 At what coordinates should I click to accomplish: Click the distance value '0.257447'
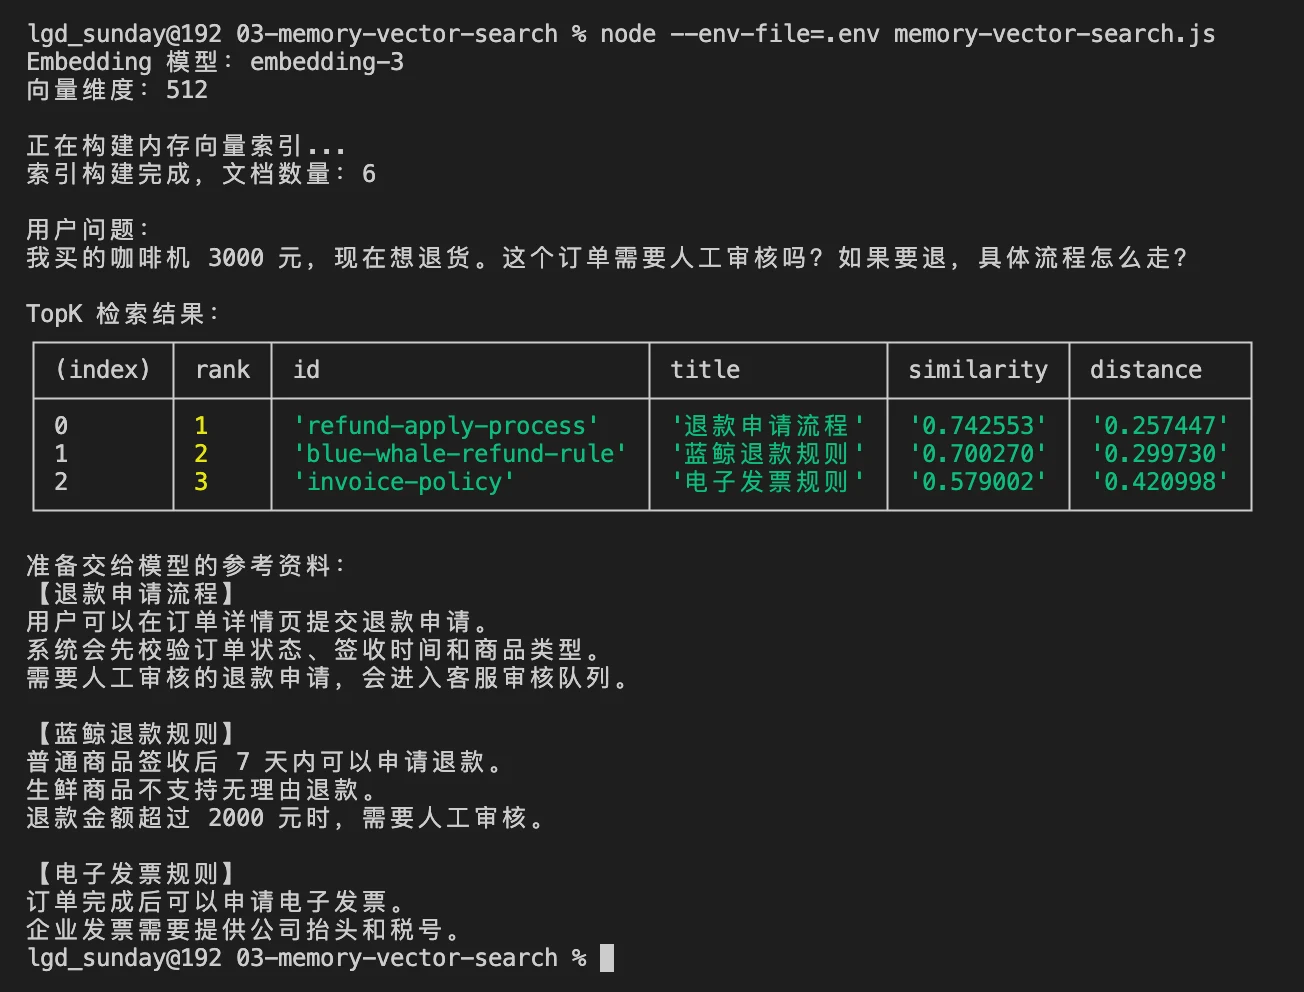tap(1160, 426)
